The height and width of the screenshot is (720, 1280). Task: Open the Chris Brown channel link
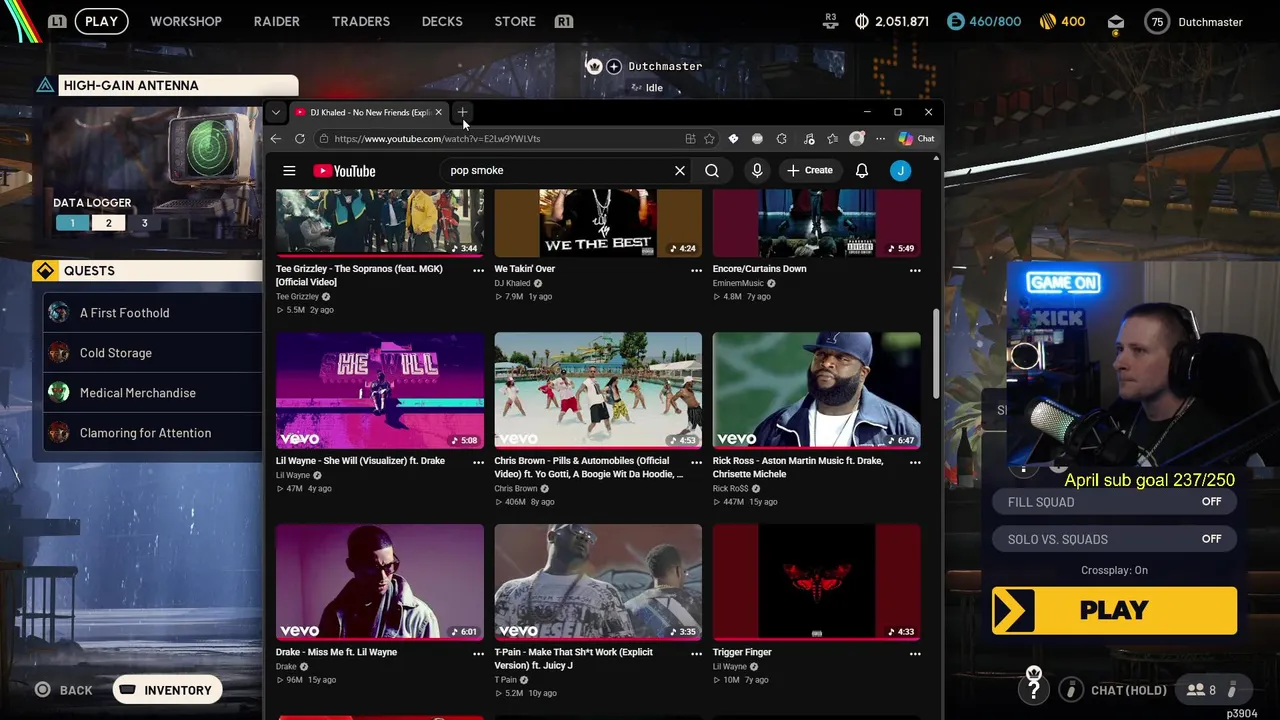point(516,488)
